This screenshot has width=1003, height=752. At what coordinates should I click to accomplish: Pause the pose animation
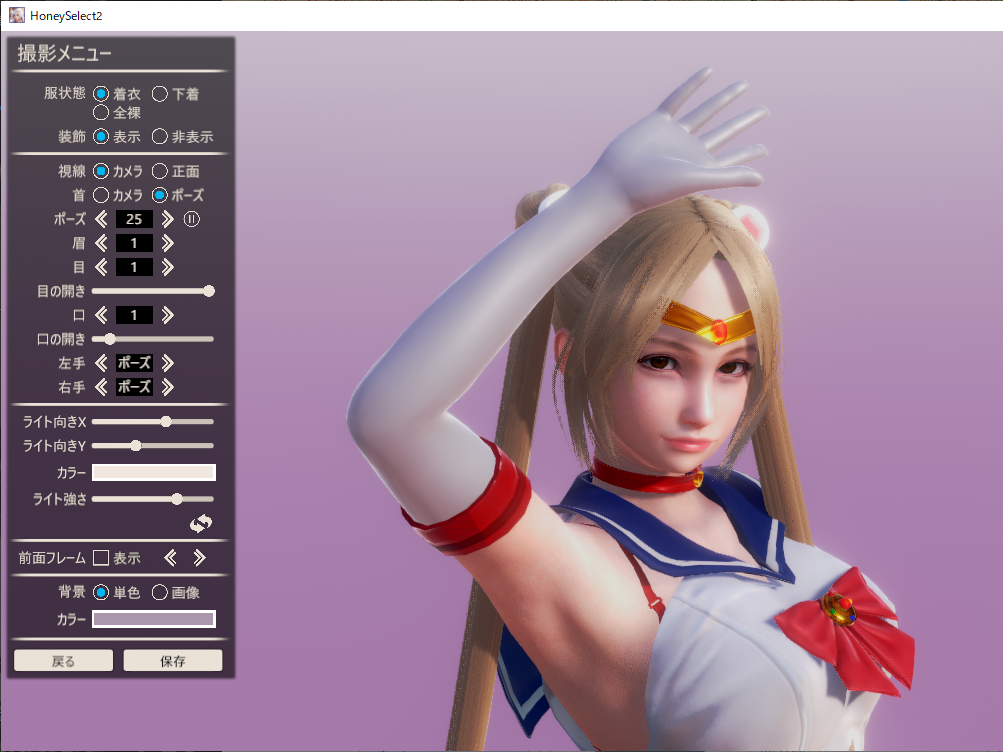(x=191, y=219)
